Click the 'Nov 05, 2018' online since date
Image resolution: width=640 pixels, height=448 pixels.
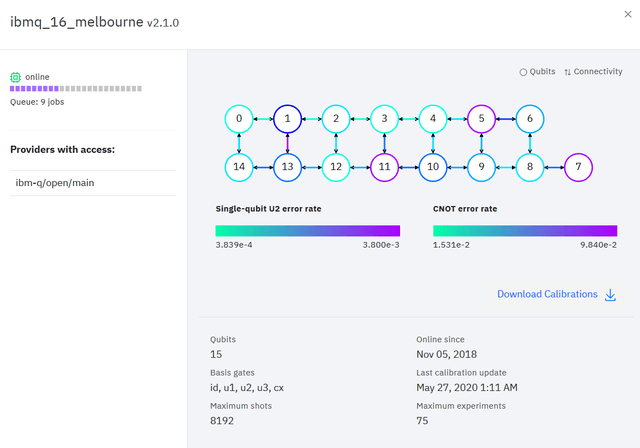447,354
